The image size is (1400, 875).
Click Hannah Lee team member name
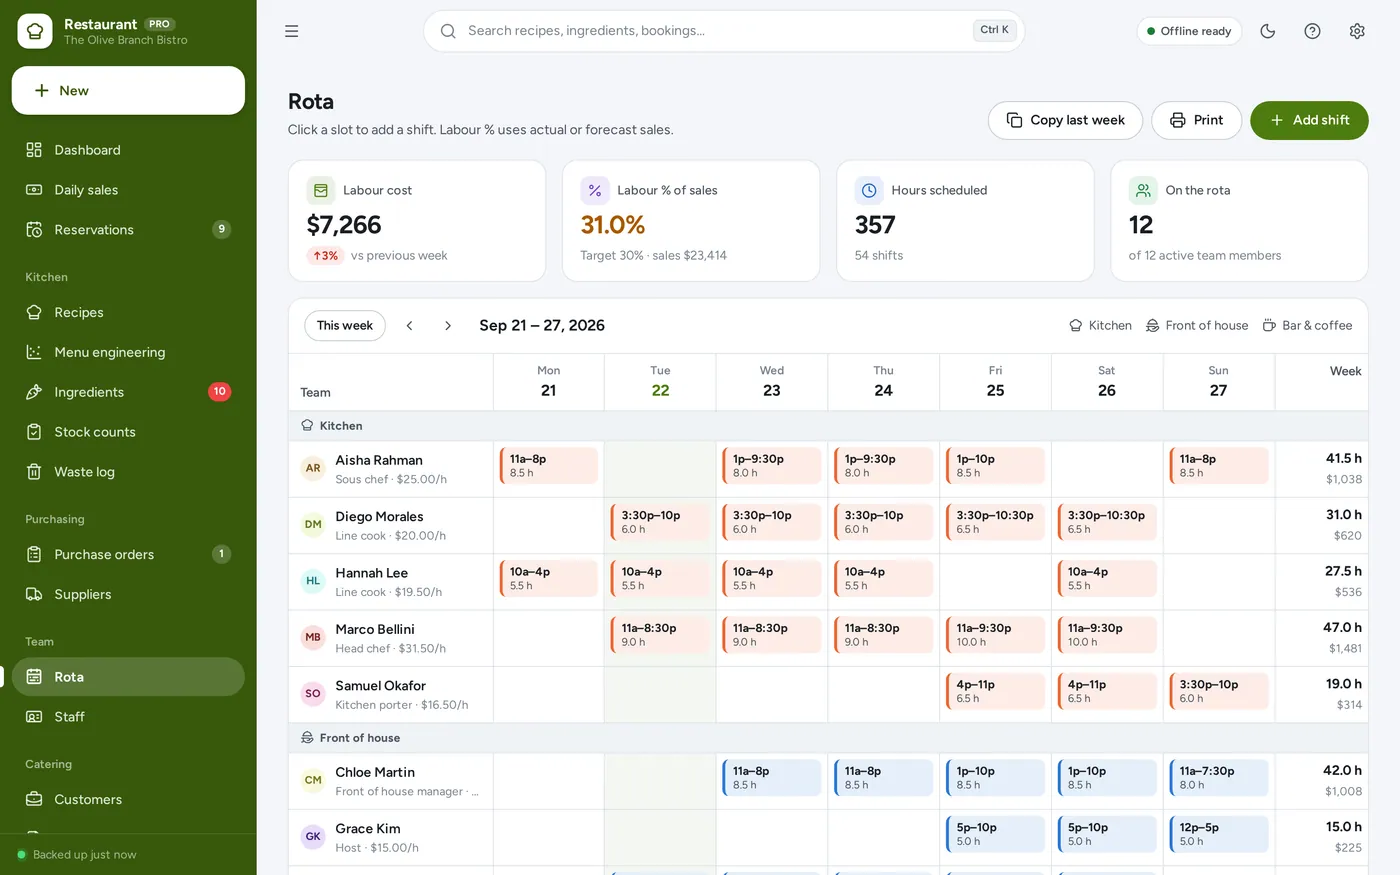tap(371, 573)
